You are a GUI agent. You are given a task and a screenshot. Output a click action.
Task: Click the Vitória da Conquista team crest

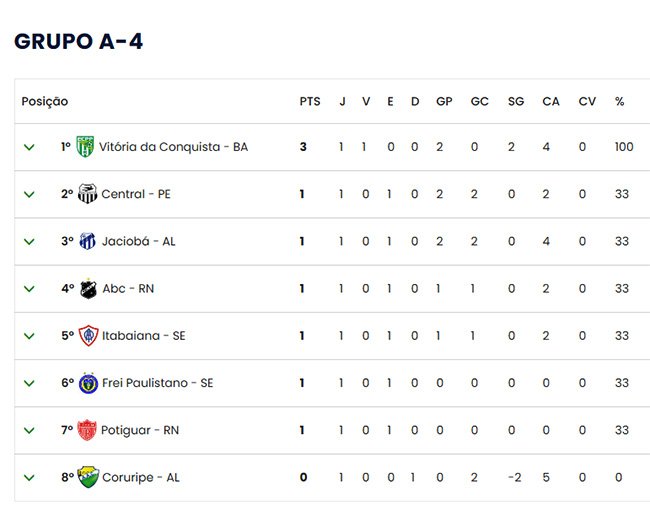click(x=85, y=147)
